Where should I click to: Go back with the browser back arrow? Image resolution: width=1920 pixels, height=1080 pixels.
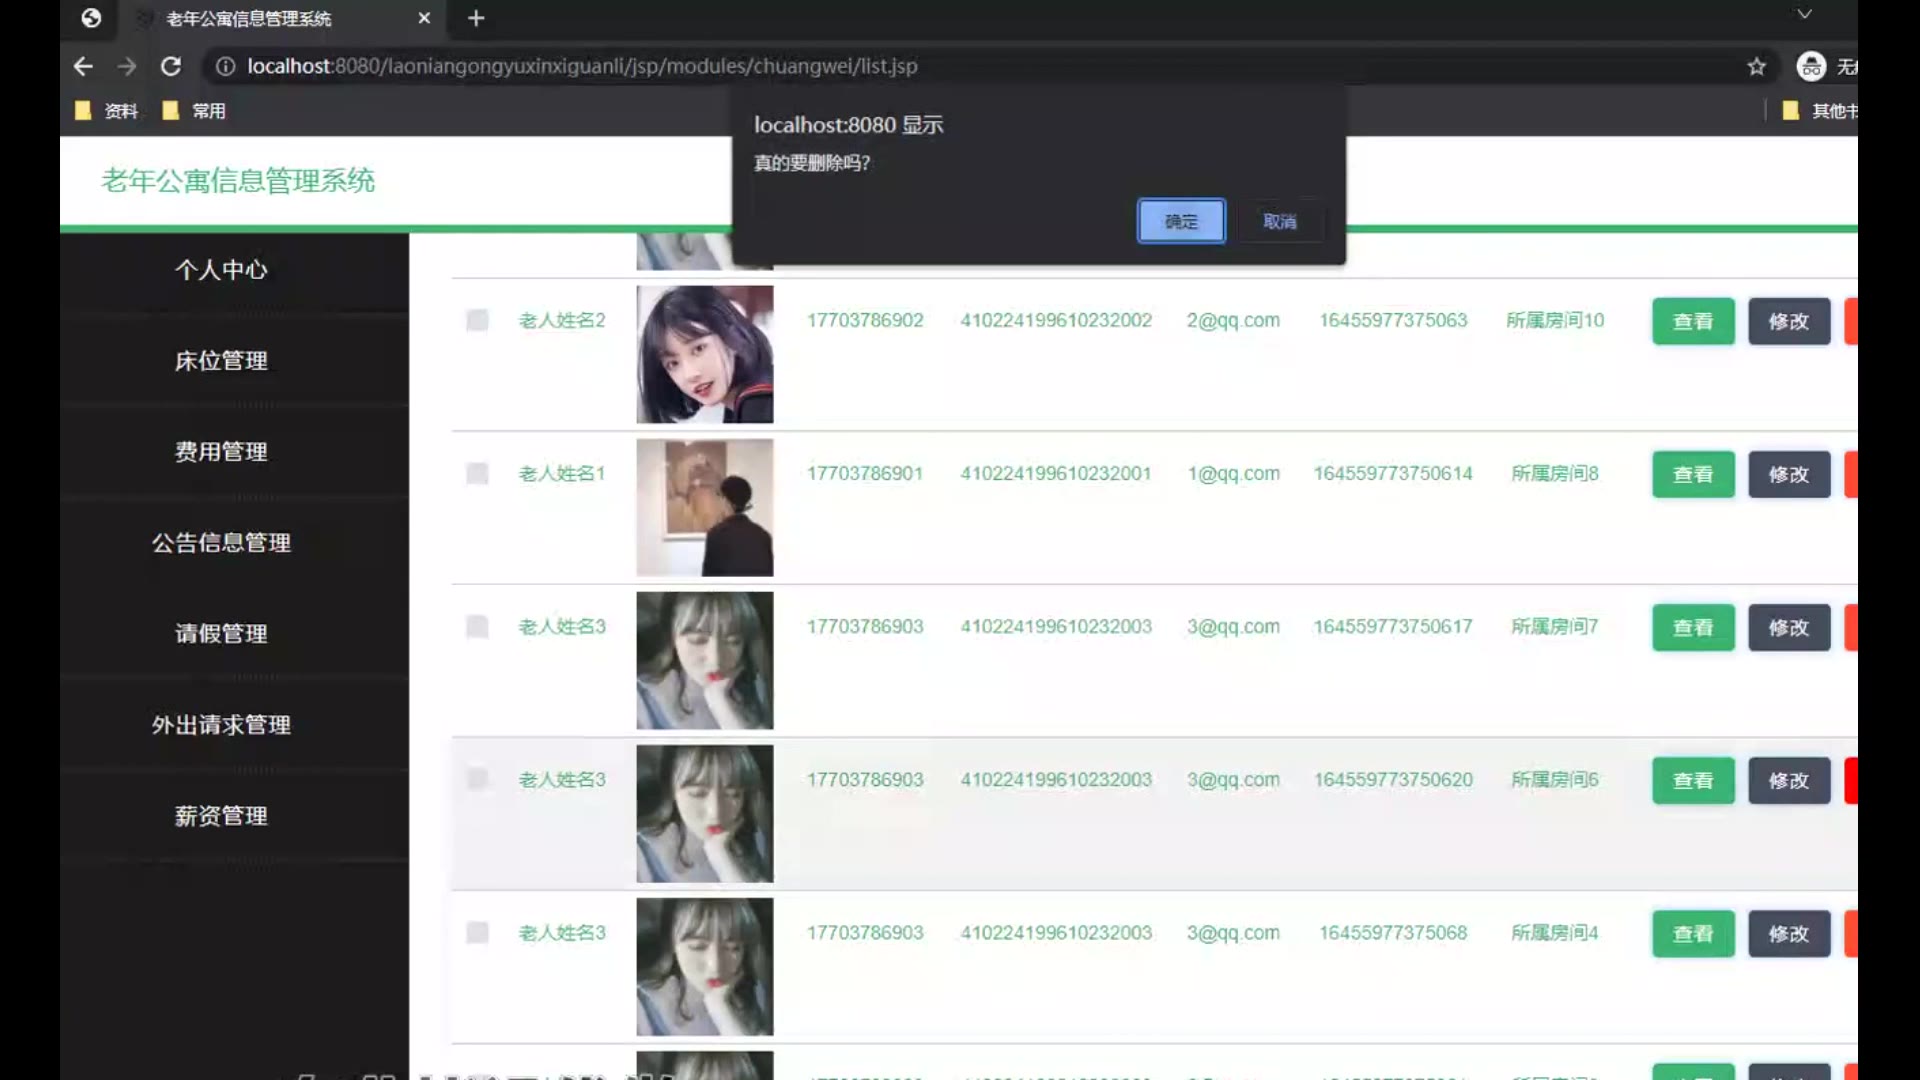(x=83, y=66)
